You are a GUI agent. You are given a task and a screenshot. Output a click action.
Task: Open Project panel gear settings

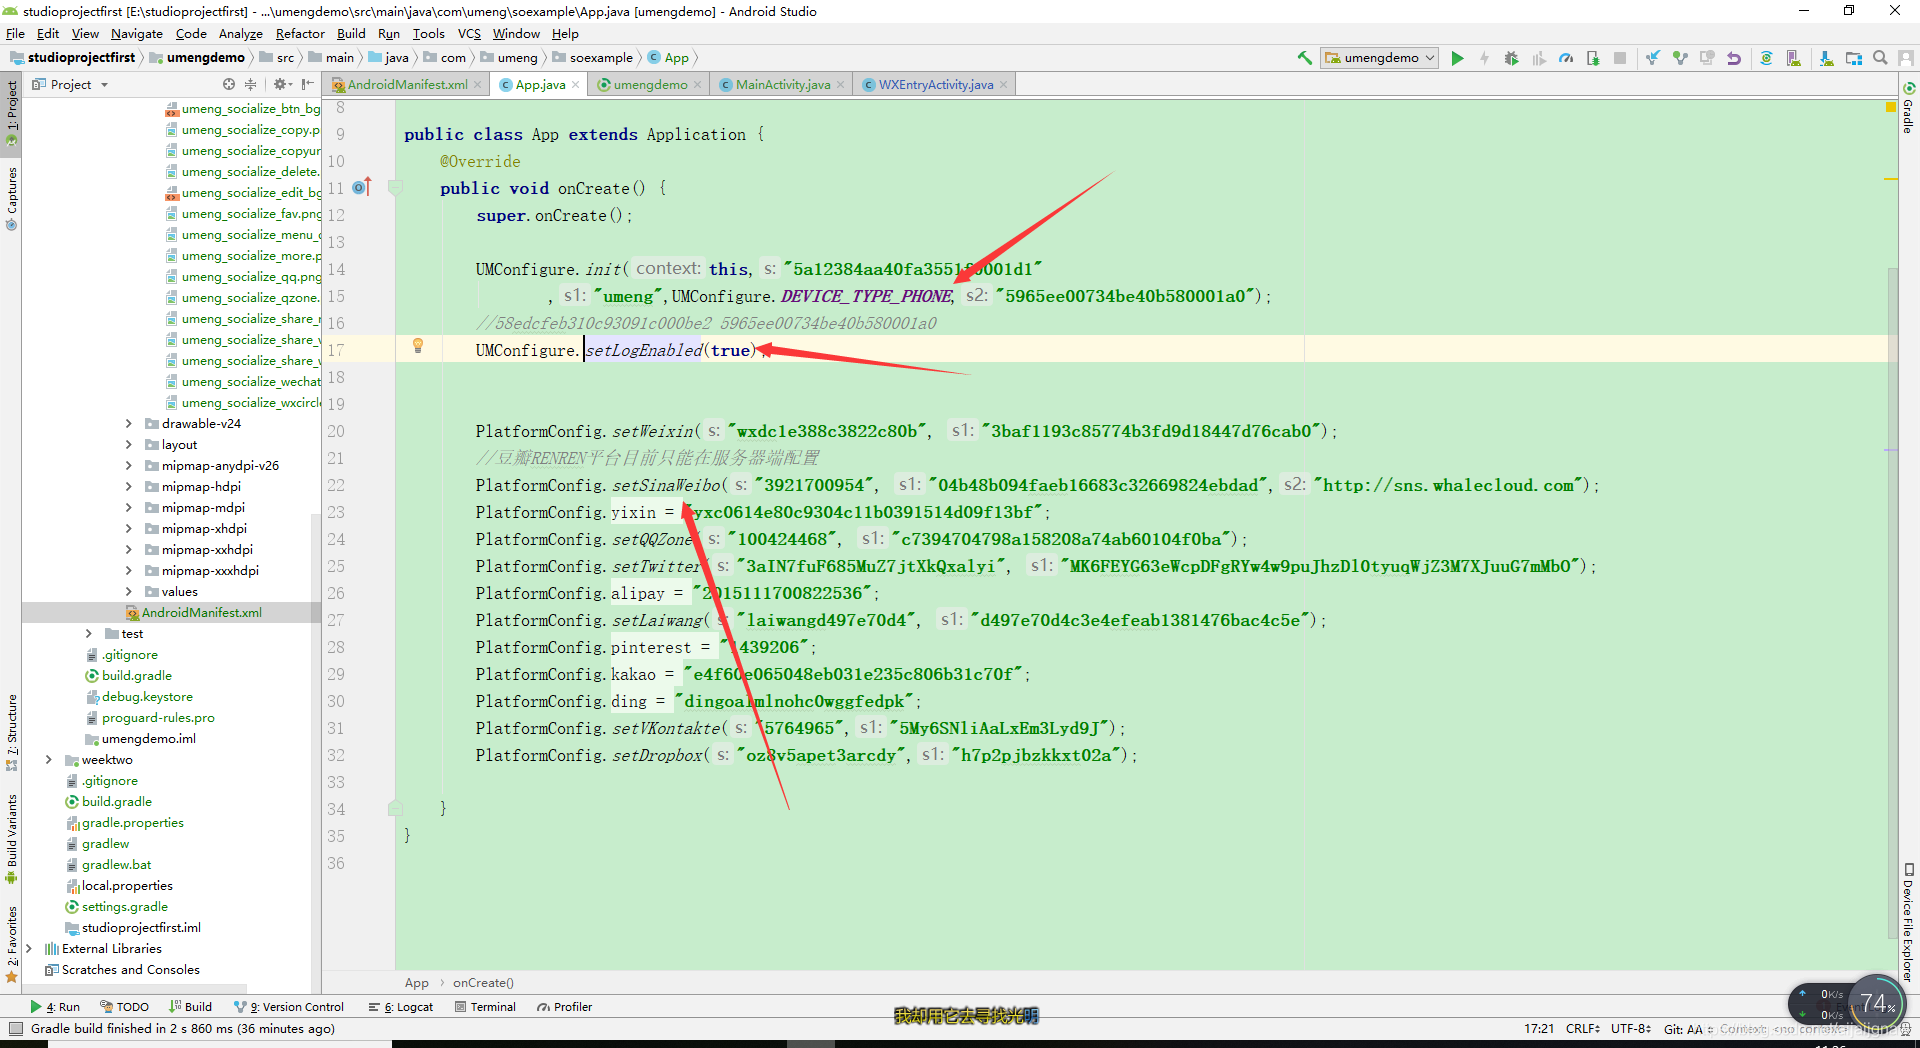pyautogui.click(x=282, y=84)
